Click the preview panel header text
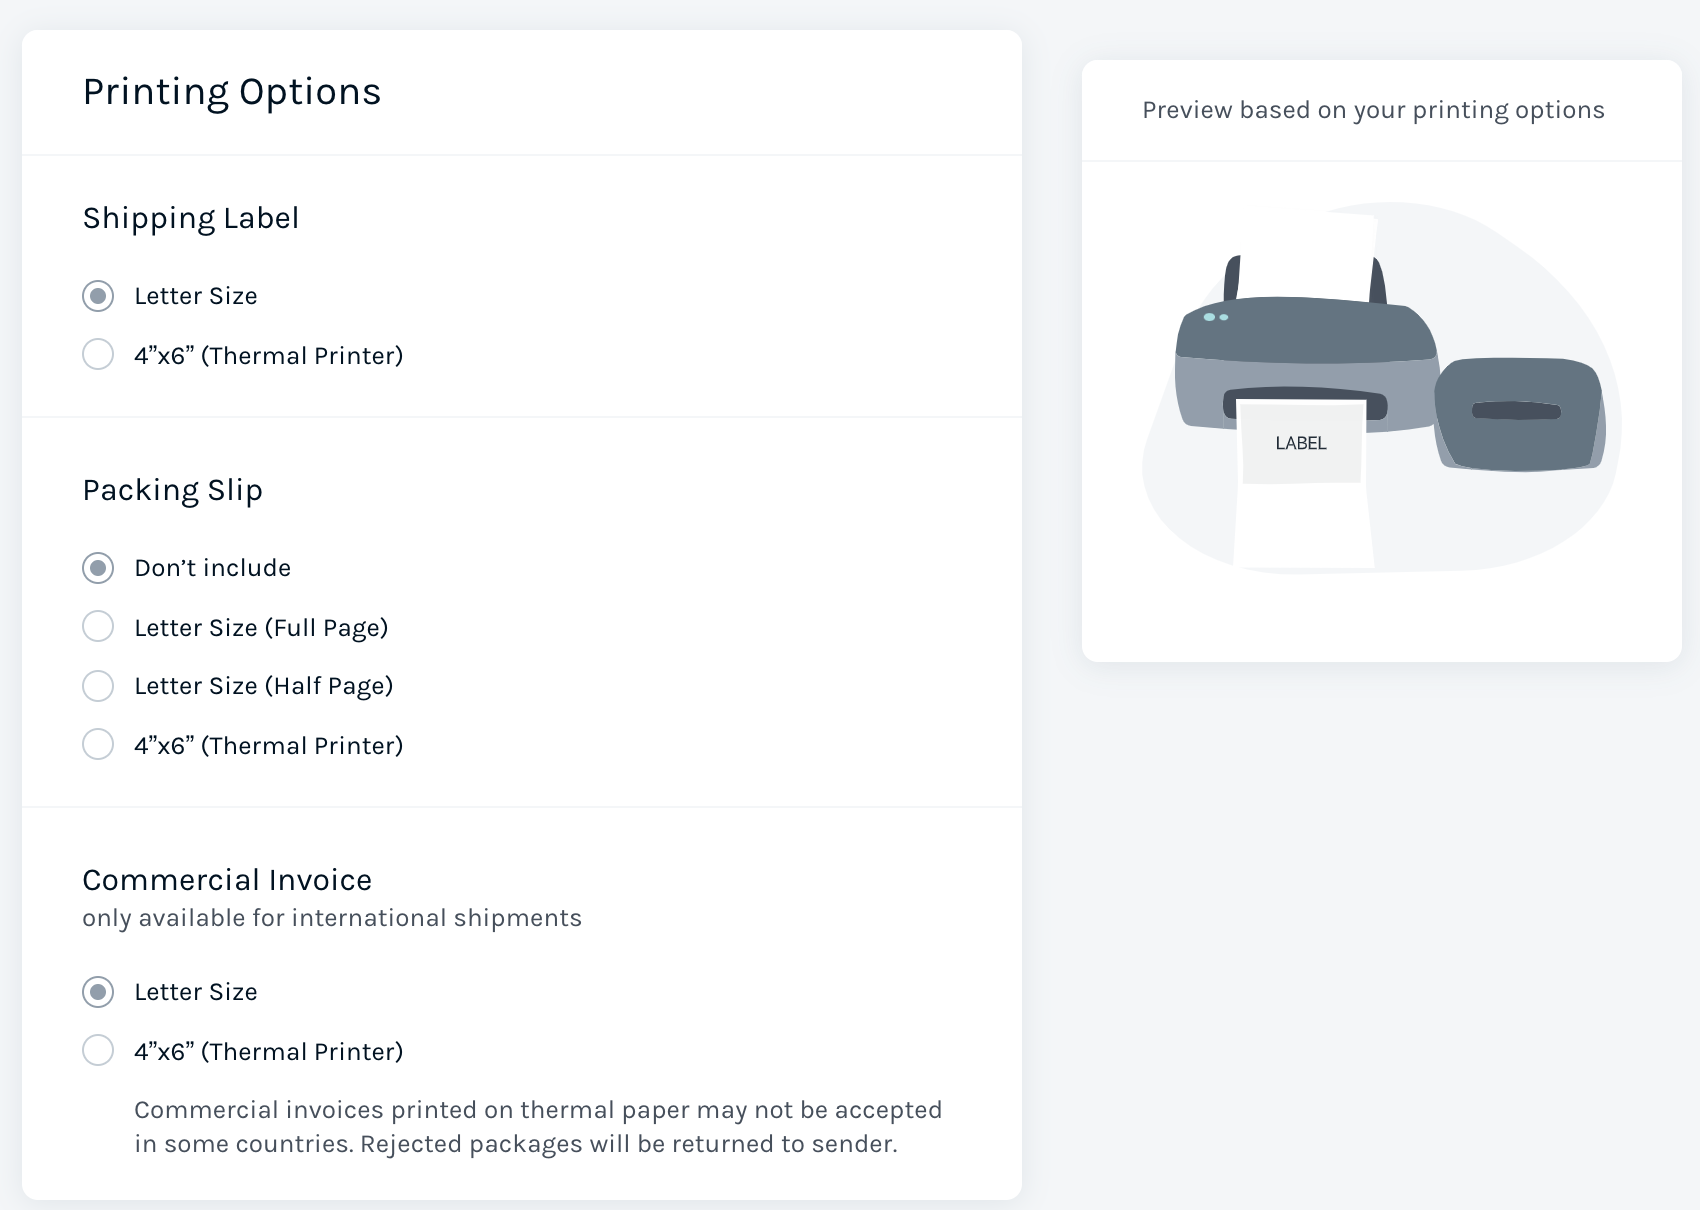Image resolution: width=1700 pixels, height=1210 pixels. (1372, 110)
